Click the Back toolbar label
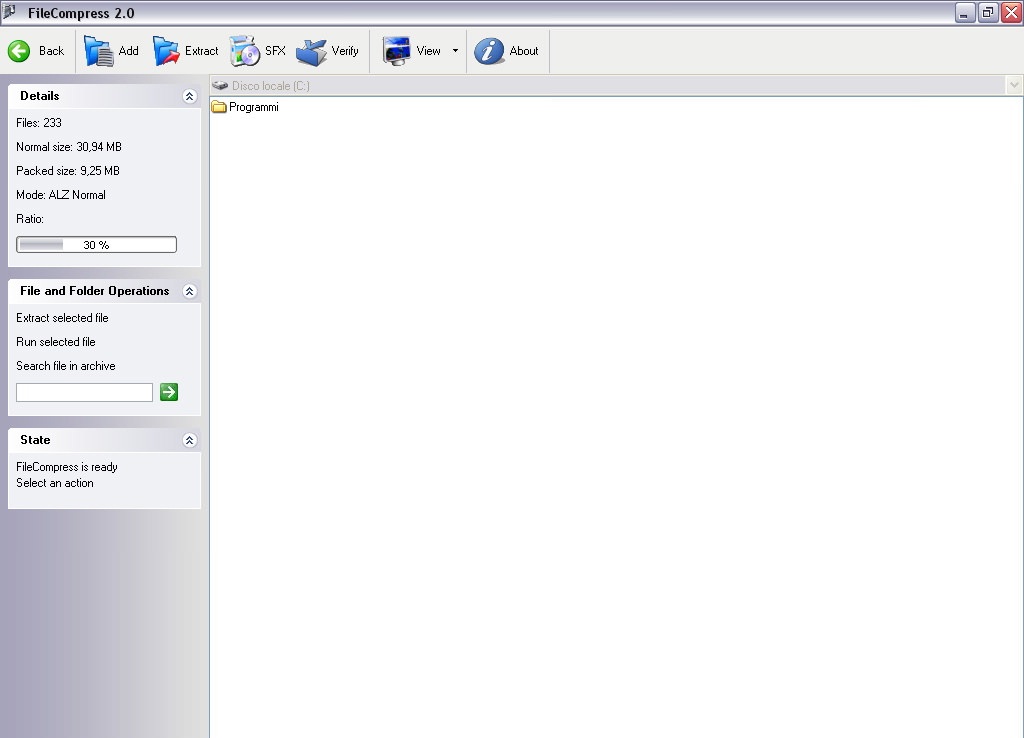The width and height of the screenshot is (1024, 738). tap(52, 51)
